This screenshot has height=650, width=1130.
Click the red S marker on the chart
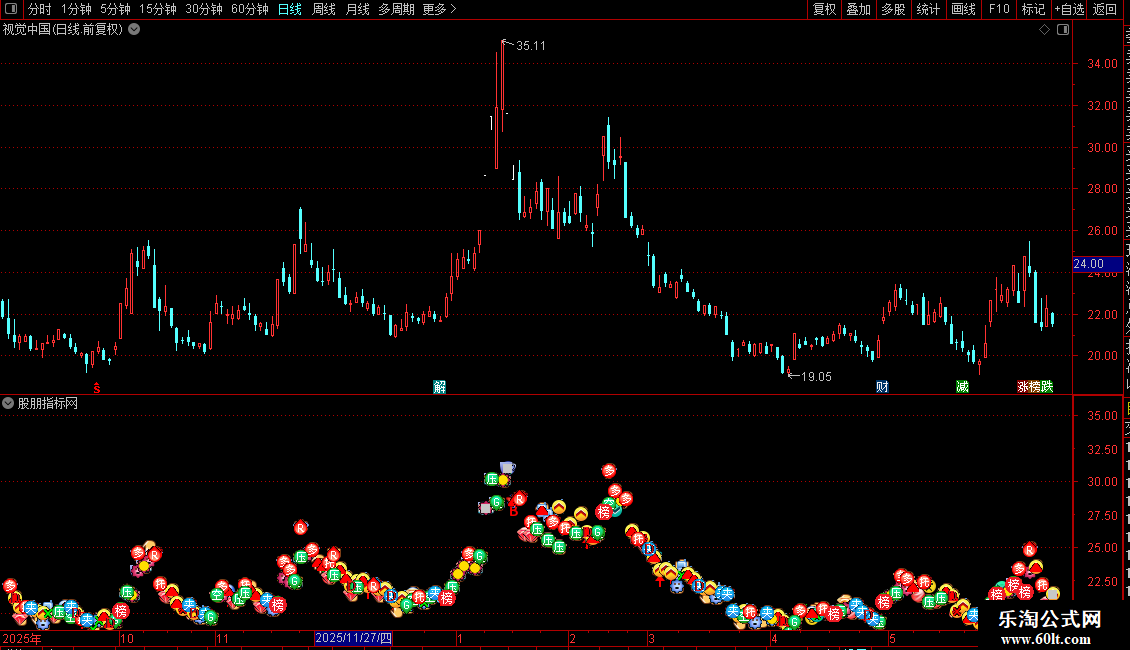tap(97, 388)
